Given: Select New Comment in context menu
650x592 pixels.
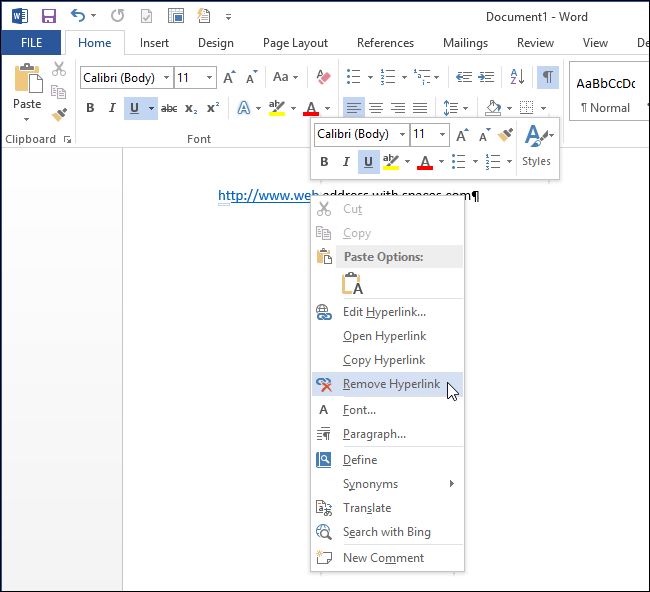Looking at the screenshot, I should [387, 558].
